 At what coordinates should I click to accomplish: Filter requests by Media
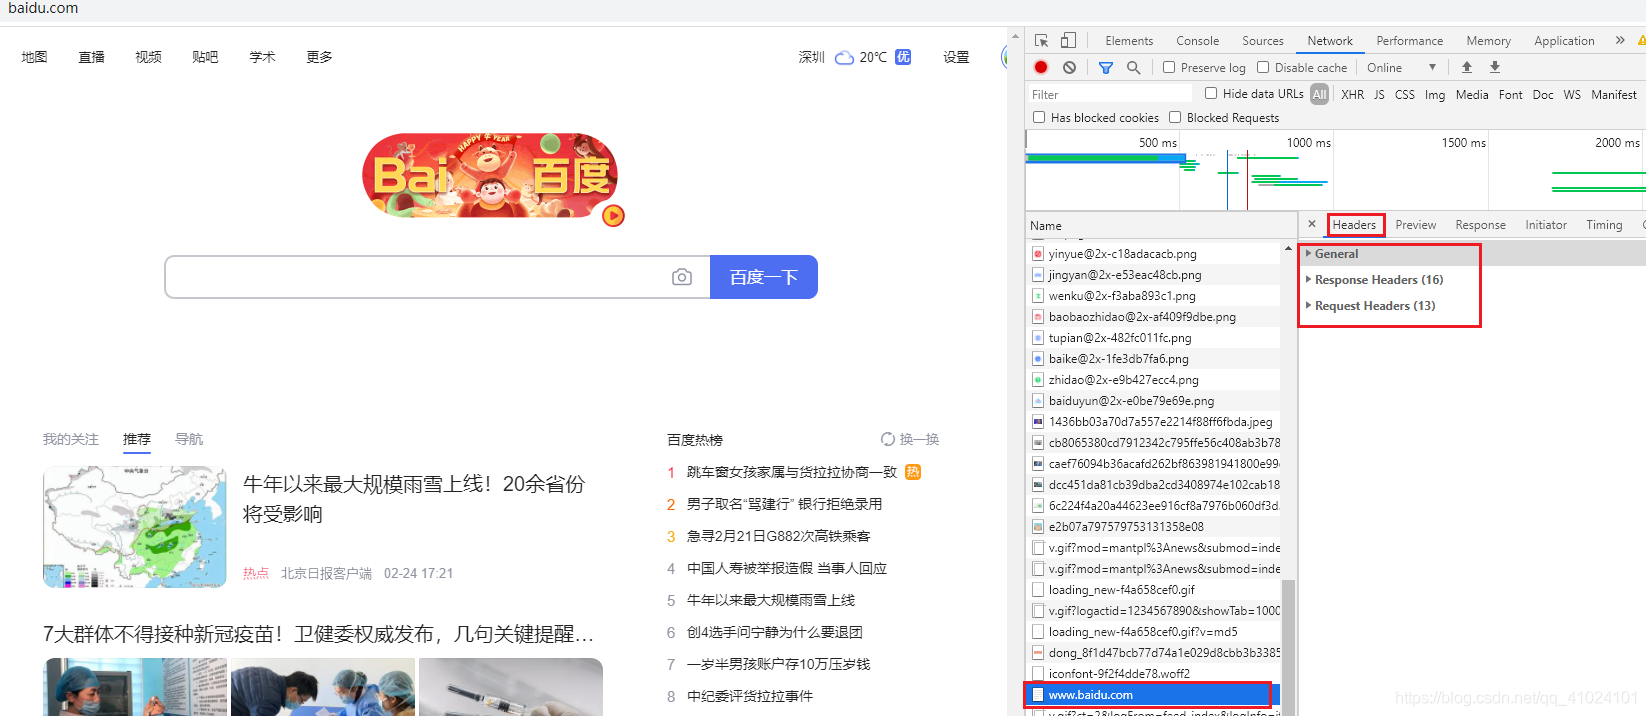click(x=1472, y=94)
